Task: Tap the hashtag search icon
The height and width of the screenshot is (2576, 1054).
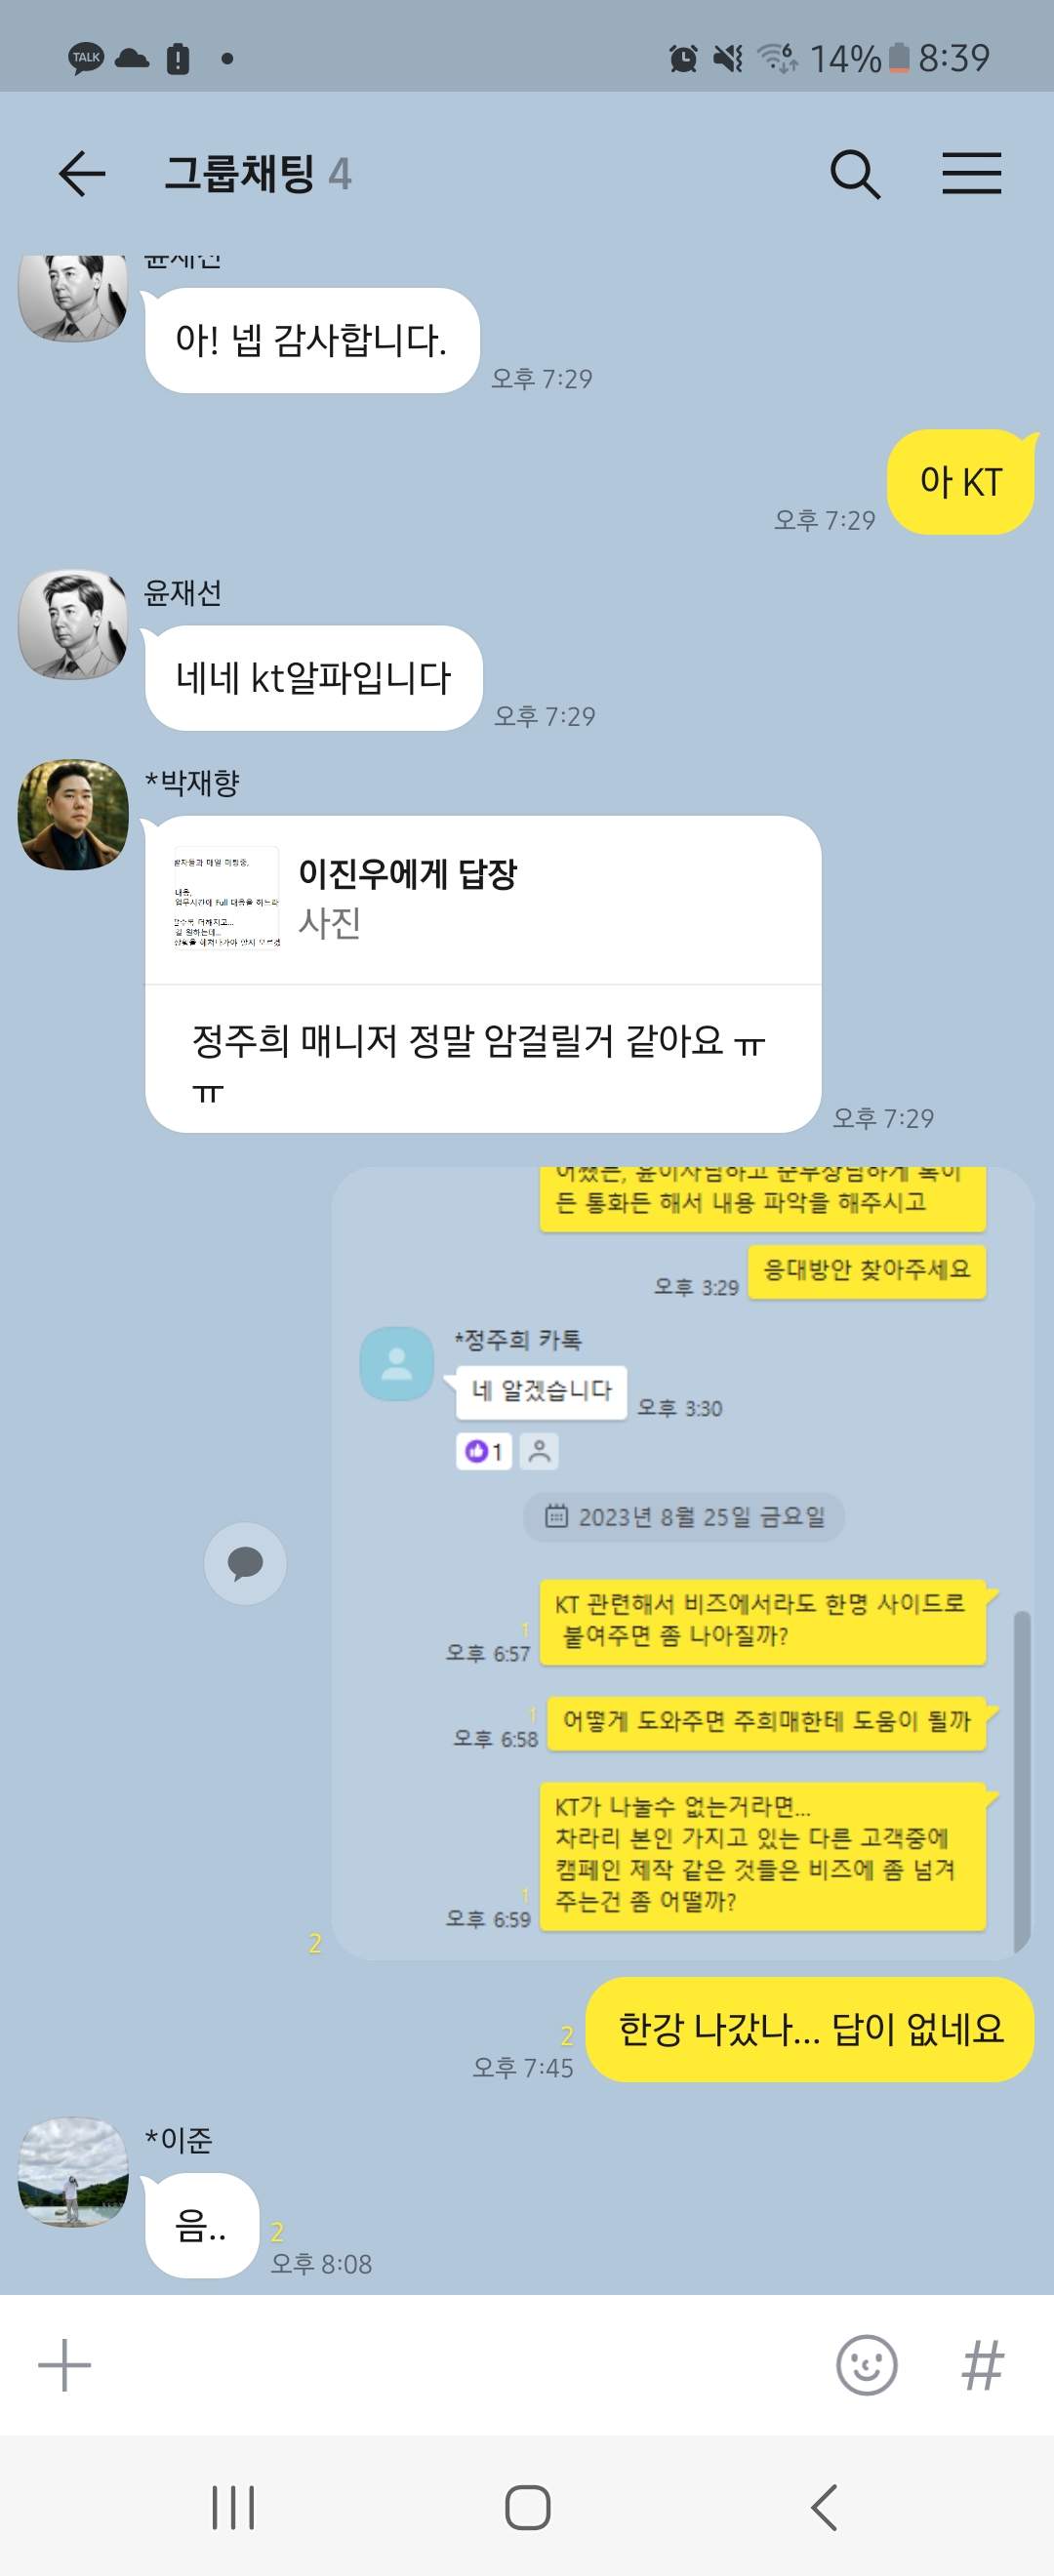Action: pyautogui.click(x=982, y=2365)
